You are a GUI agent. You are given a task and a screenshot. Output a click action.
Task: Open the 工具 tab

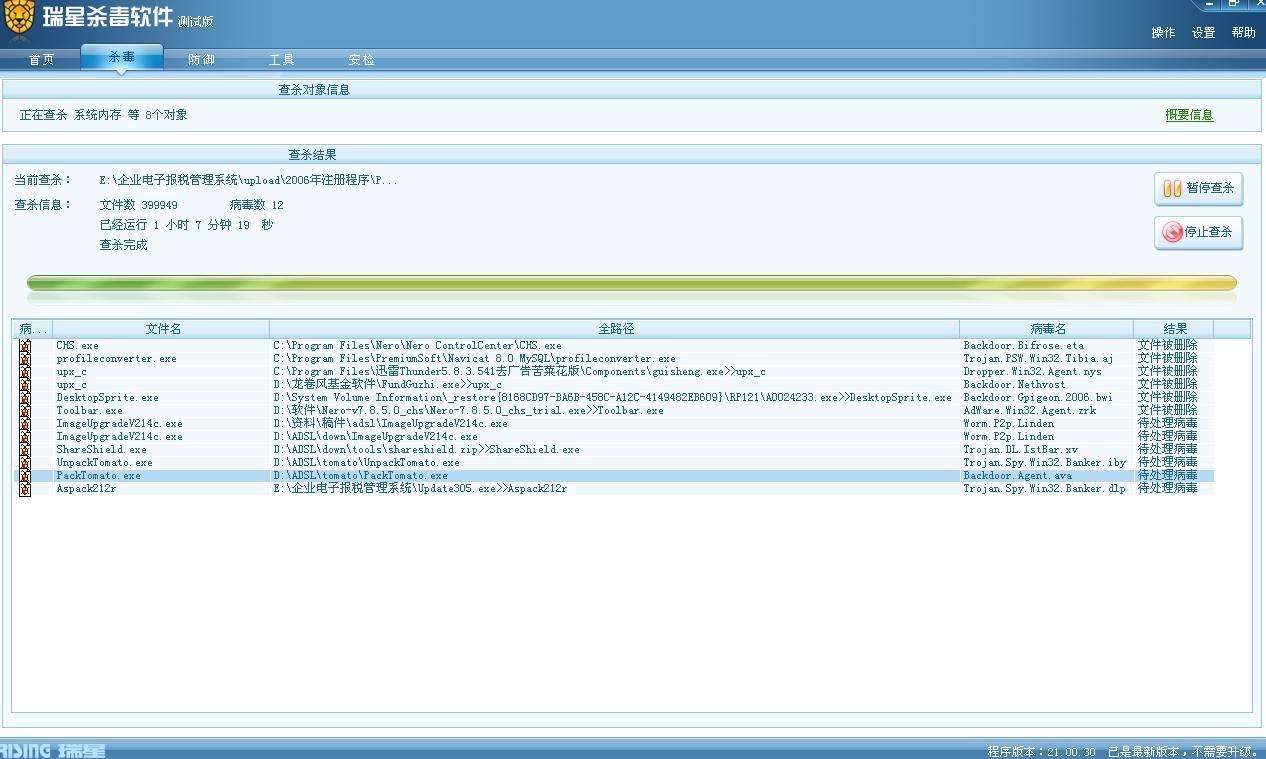point(282,60)
